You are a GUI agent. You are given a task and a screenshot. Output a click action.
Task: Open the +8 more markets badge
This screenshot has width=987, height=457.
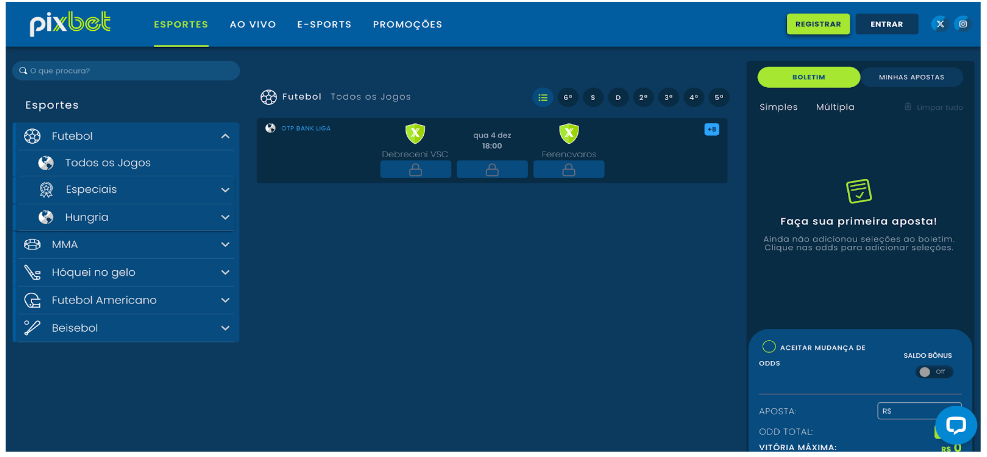(x=712, y=130)
